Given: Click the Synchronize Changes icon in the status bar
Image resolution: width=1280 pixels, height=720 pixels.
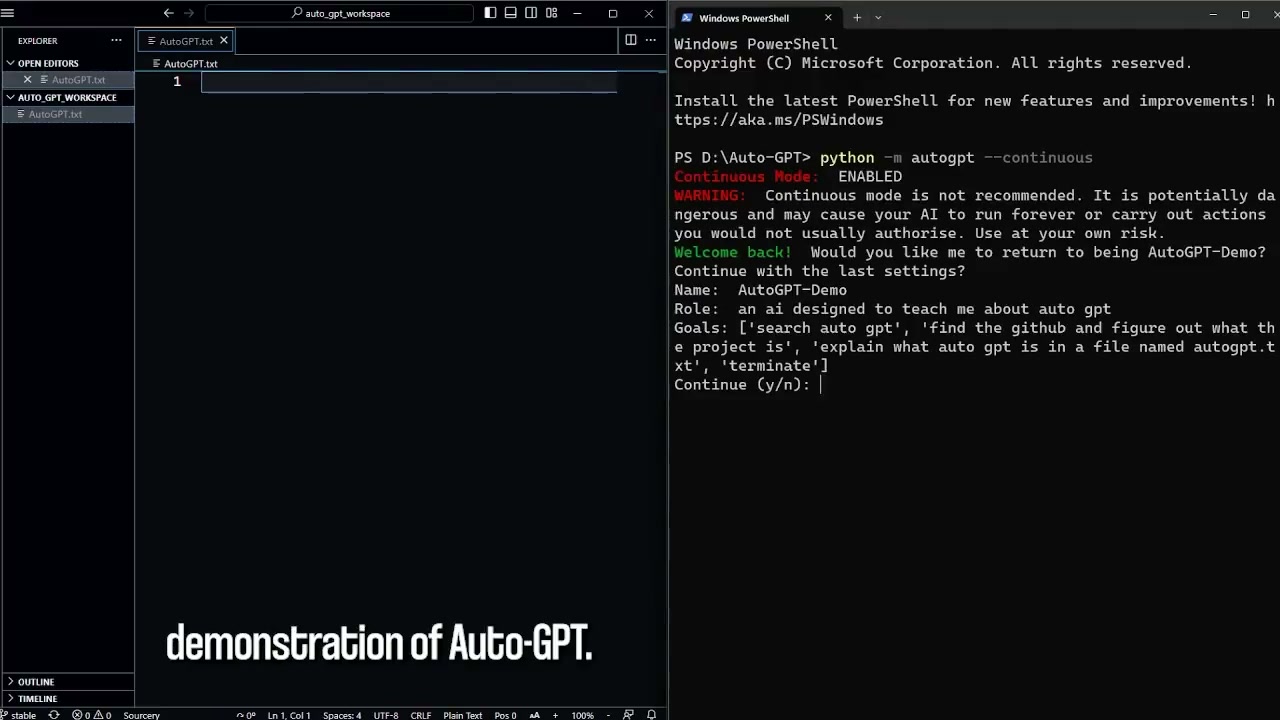Looking at the screenshot, I should [54, 715].
